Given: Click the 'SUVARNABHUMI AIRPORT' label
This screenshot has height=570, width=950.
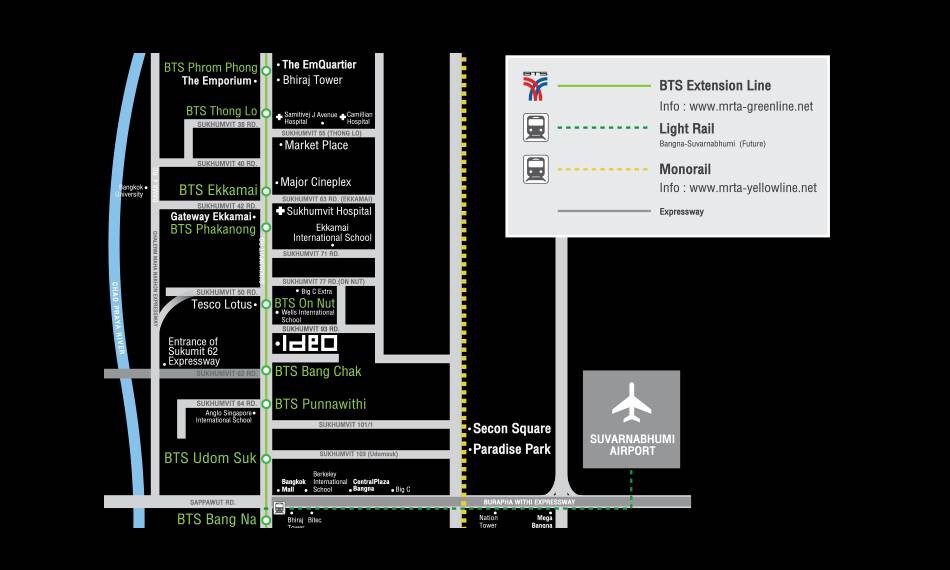Looking at the screenshot, I should pyautogui.click(x=632, y=445).
